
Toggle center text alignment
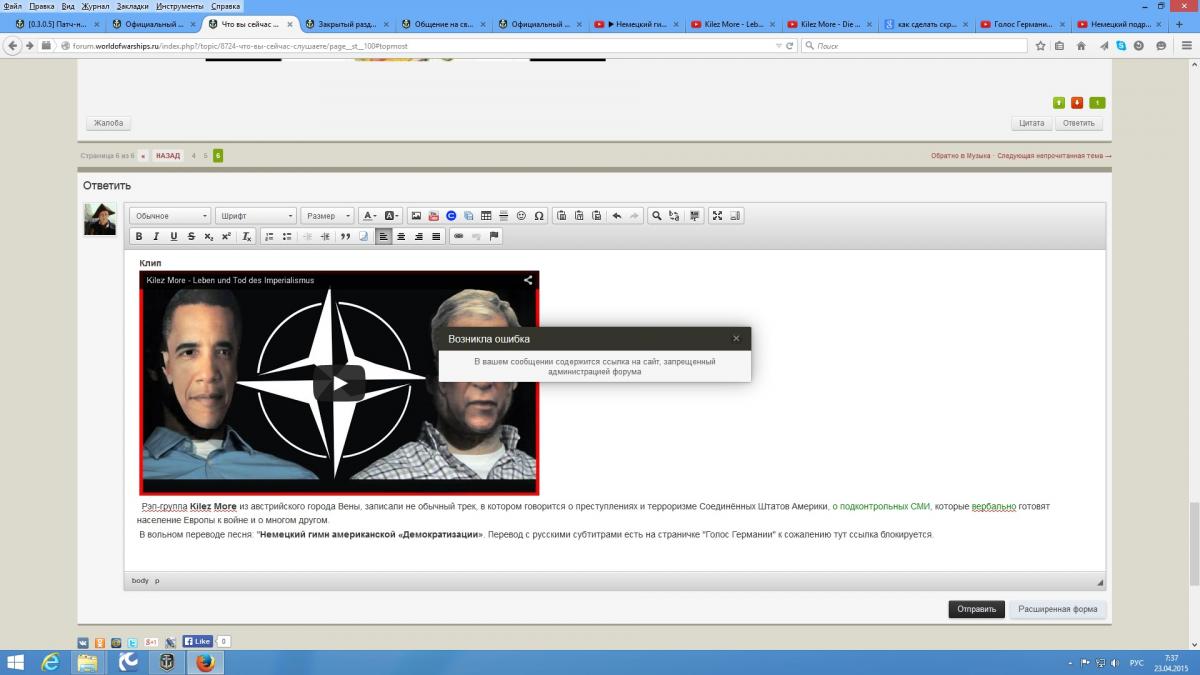pyautogui.click(x=401, y=236)
